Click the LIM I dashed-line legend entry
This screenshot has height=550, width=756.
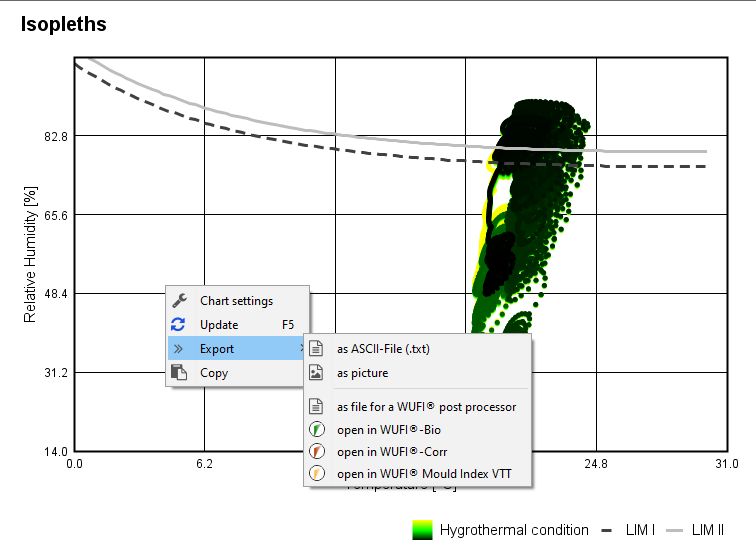click(x=629, y=530)
